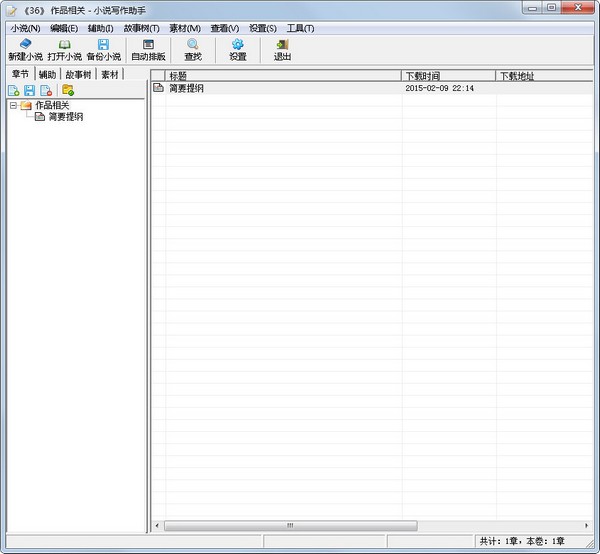Click the app icon in the title bar

pos(11,11)
